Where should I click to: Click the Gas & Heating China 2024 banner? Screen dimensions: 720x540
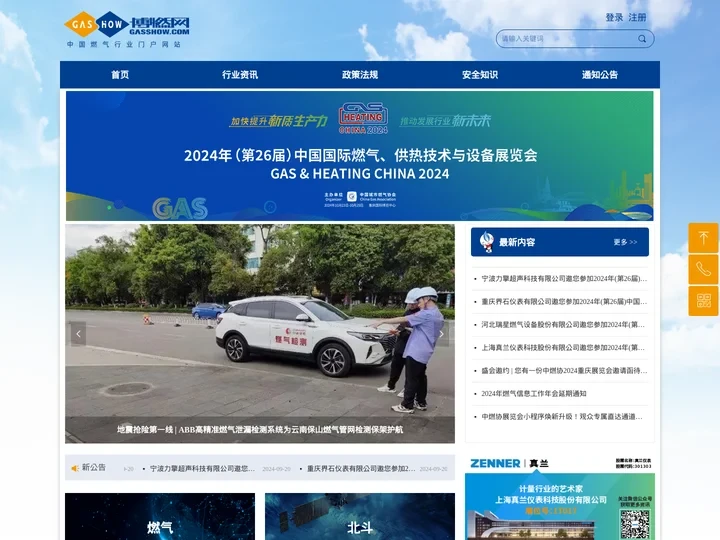360,156
